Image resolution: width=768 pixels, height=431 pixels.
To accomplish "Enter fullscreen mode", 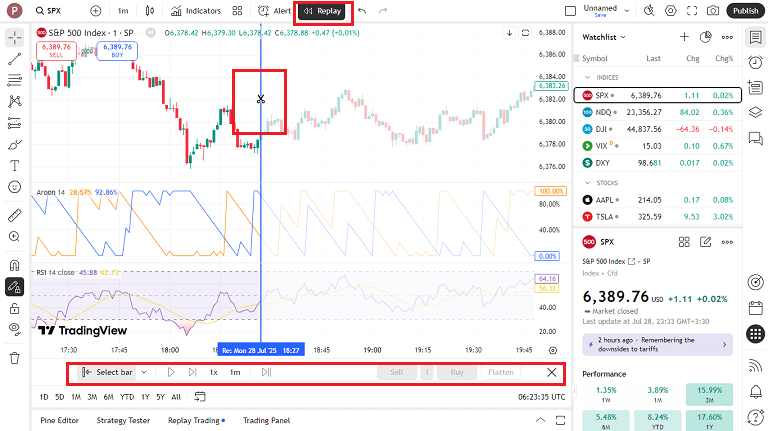I will pyautogui.click(x=692, y=11).
